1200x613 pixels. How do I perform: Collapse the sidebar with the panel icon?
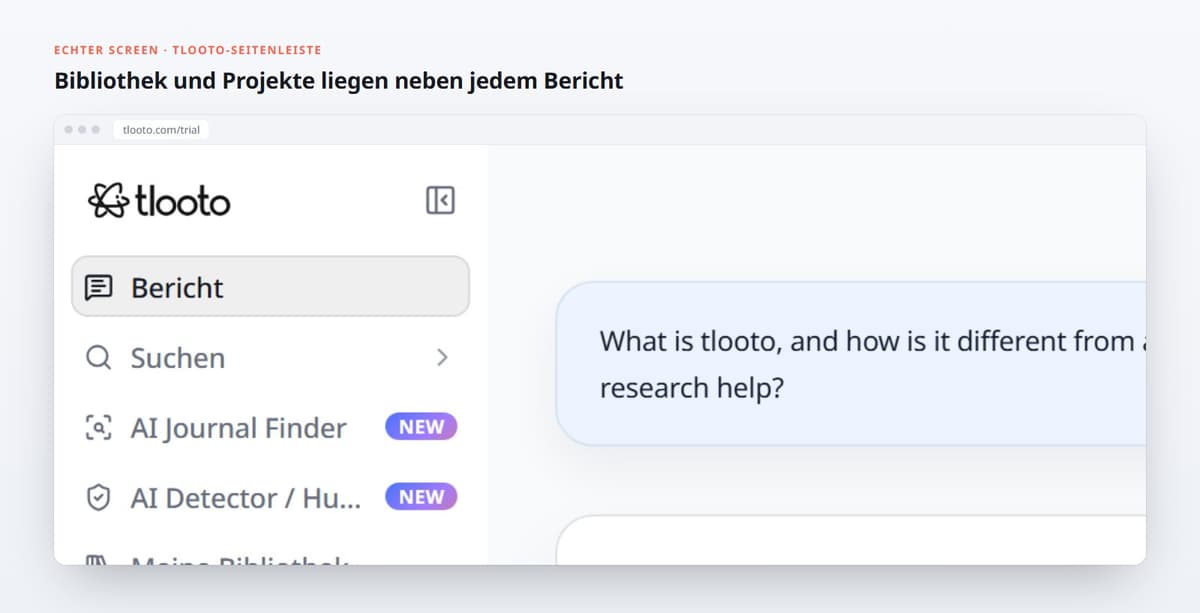tap(440, 200)
